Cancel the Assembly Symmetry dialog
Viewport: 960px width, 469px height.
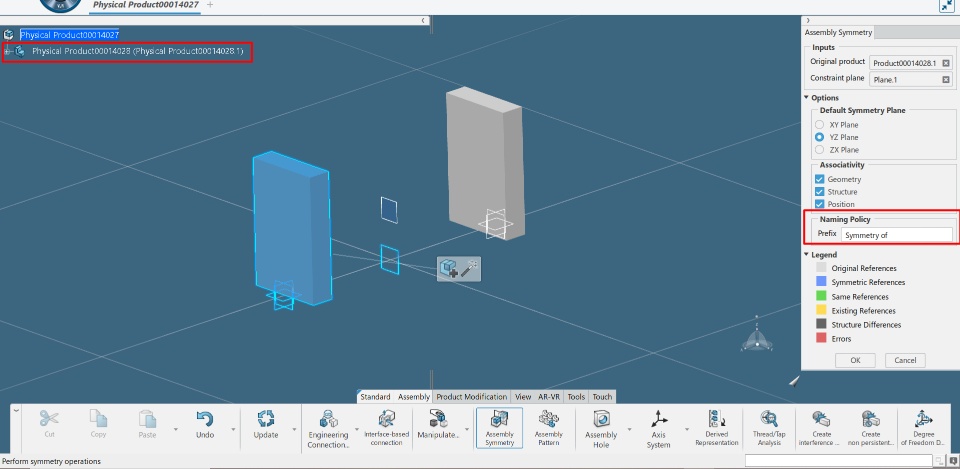point(905,360)
